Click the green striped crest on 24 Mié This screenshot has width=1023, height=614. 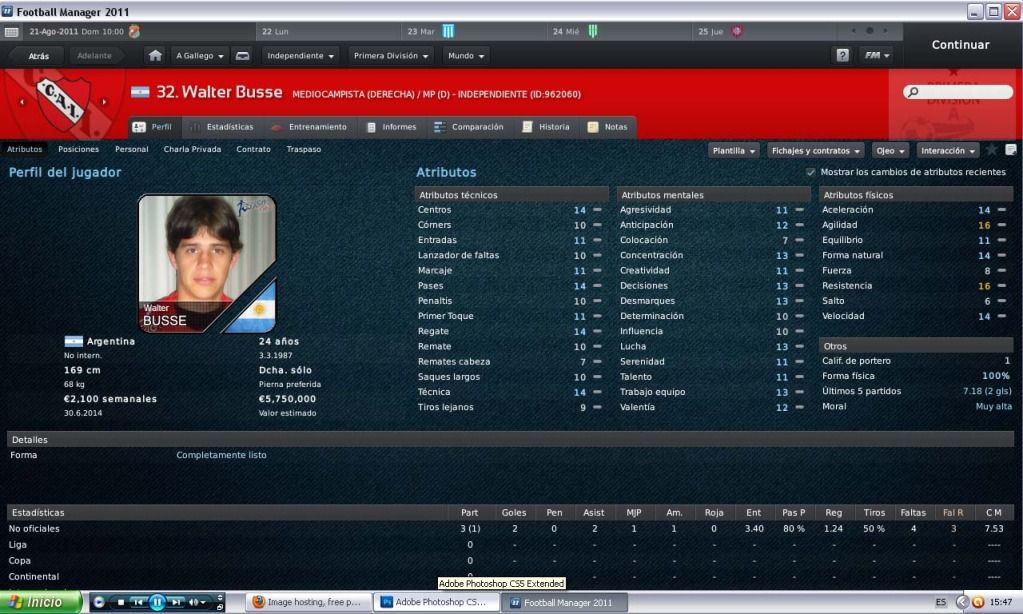[x=593, y=31]
